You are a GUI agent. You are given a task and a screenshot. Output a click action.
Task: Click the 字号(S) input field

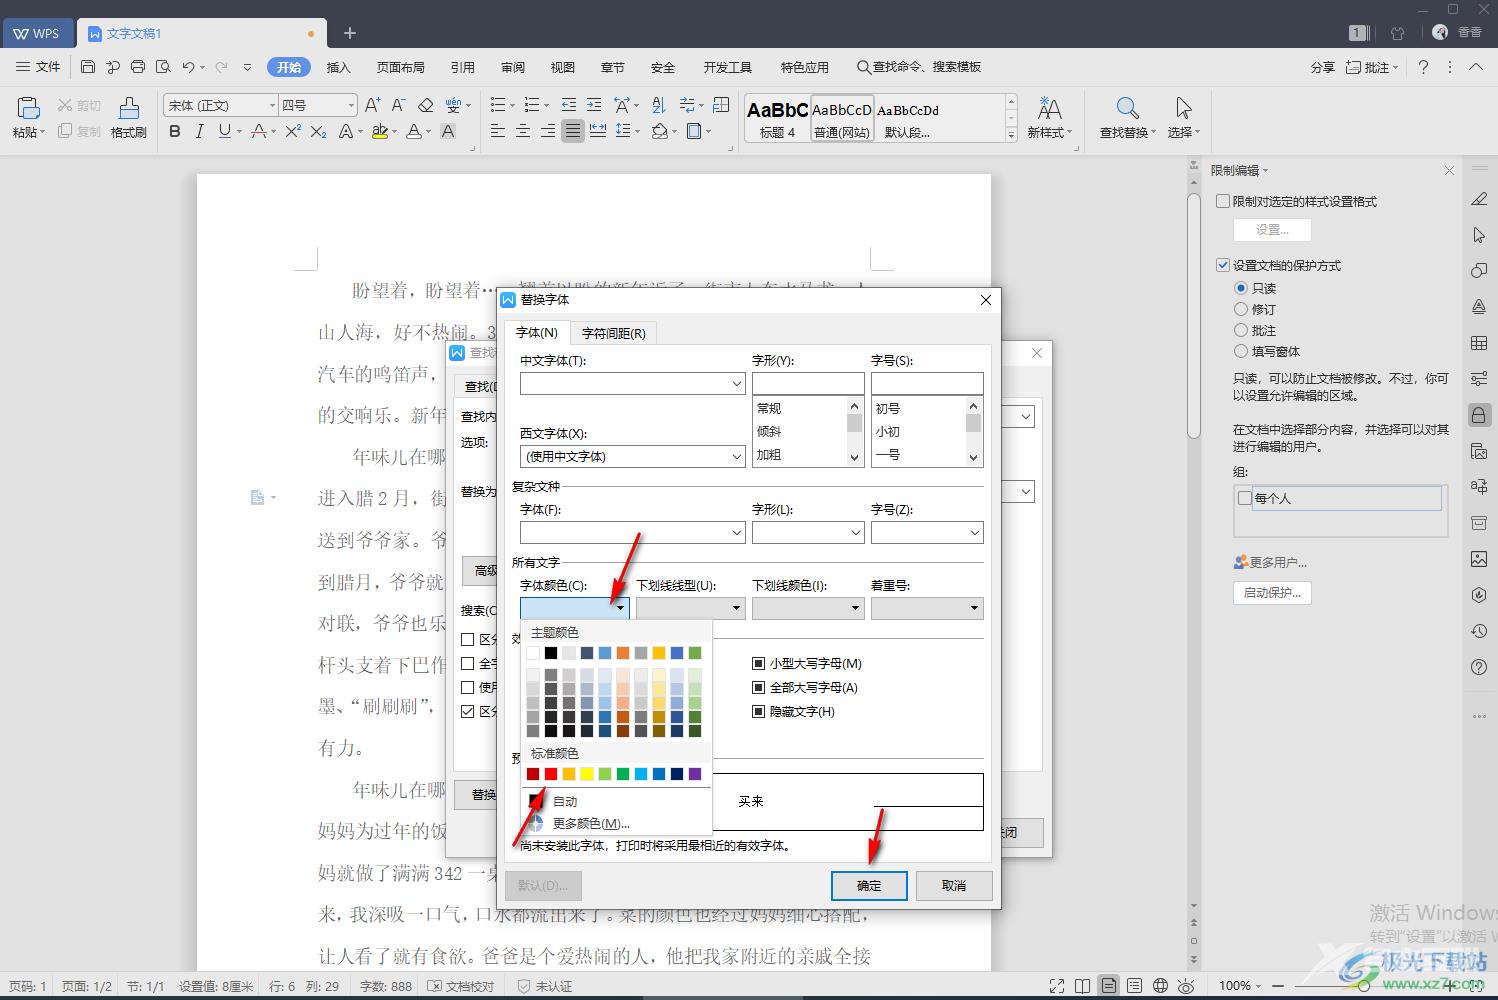click(927, 383)
